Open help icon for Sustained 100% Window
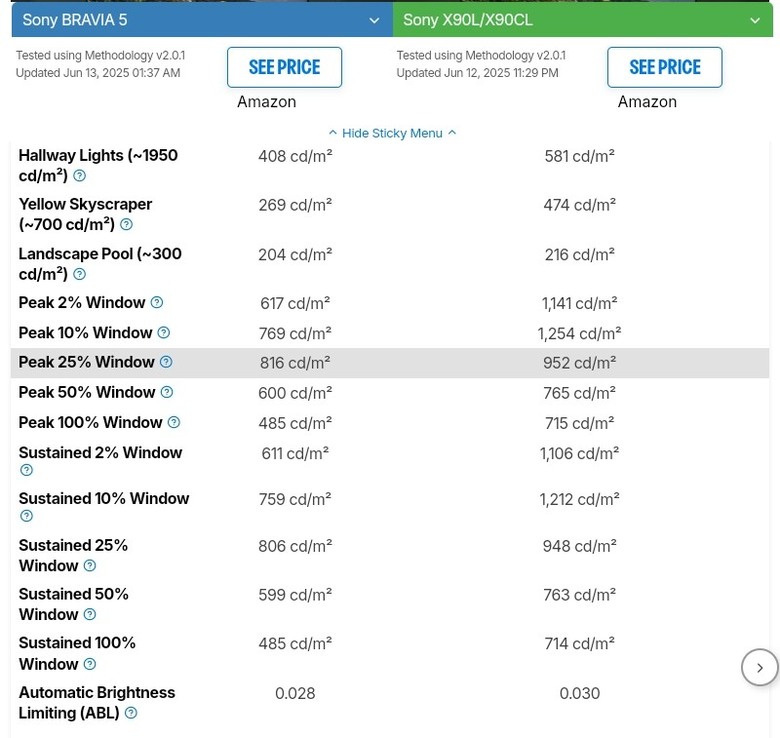This screenshot has height=738, width=780. click(90, 664)
